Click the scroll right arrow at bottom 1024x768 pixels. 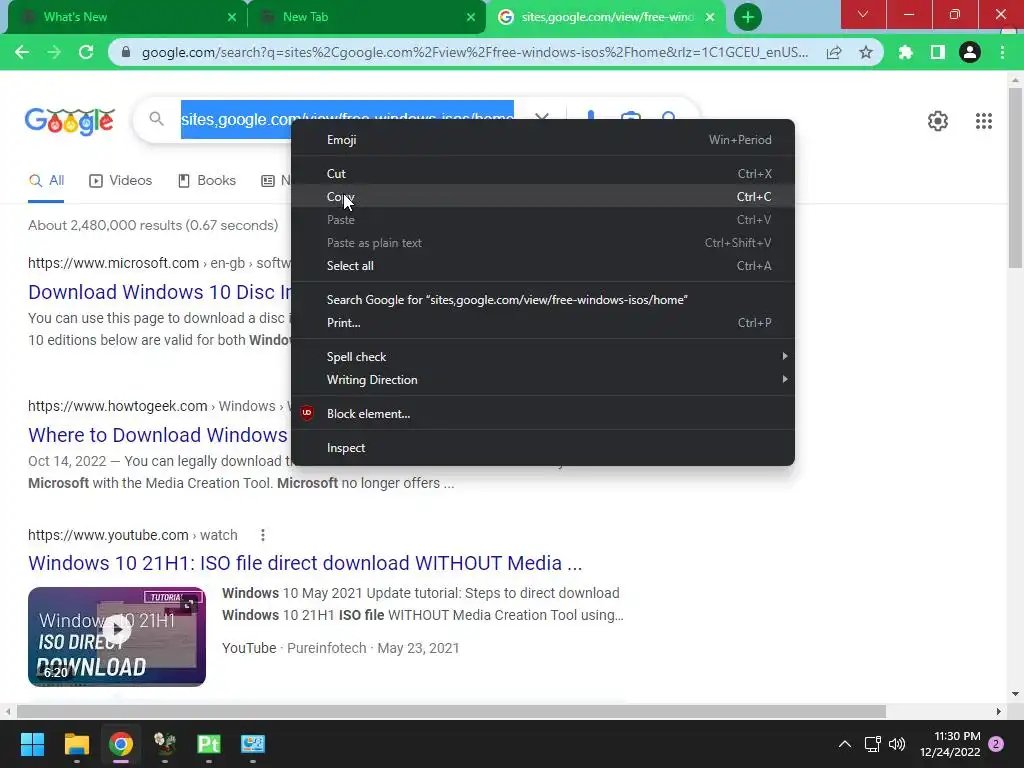(x=998, y=711)
